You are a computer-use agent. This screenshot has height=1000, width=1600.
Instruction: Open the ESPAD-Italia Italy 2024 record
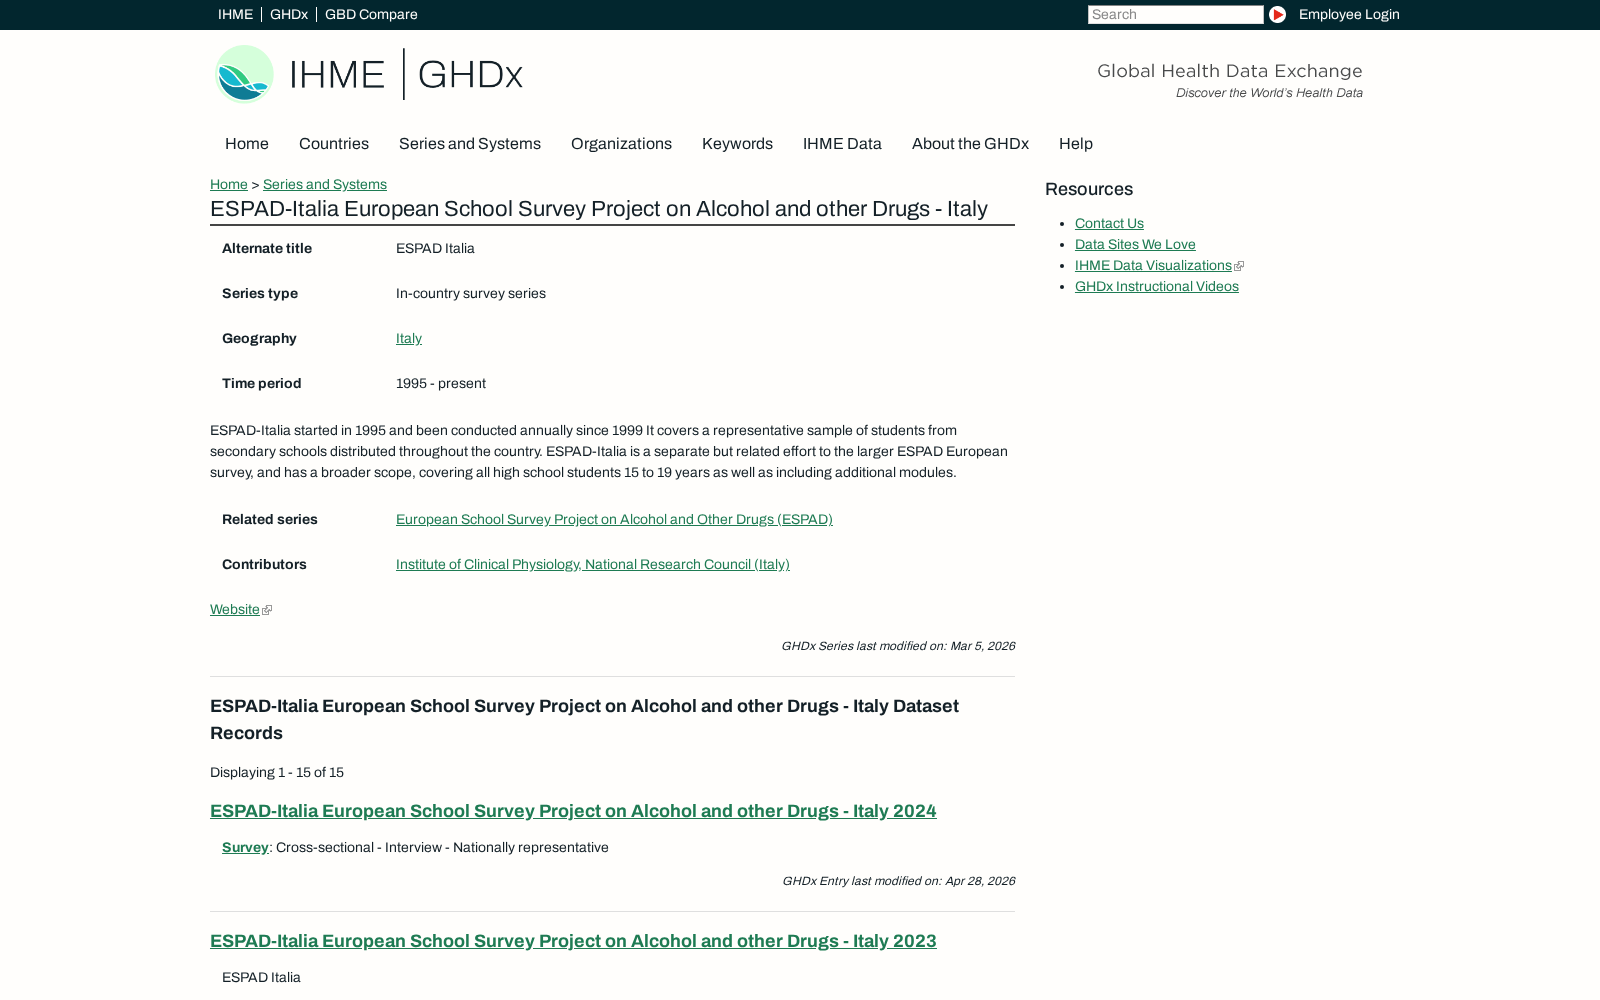(573, 811)
